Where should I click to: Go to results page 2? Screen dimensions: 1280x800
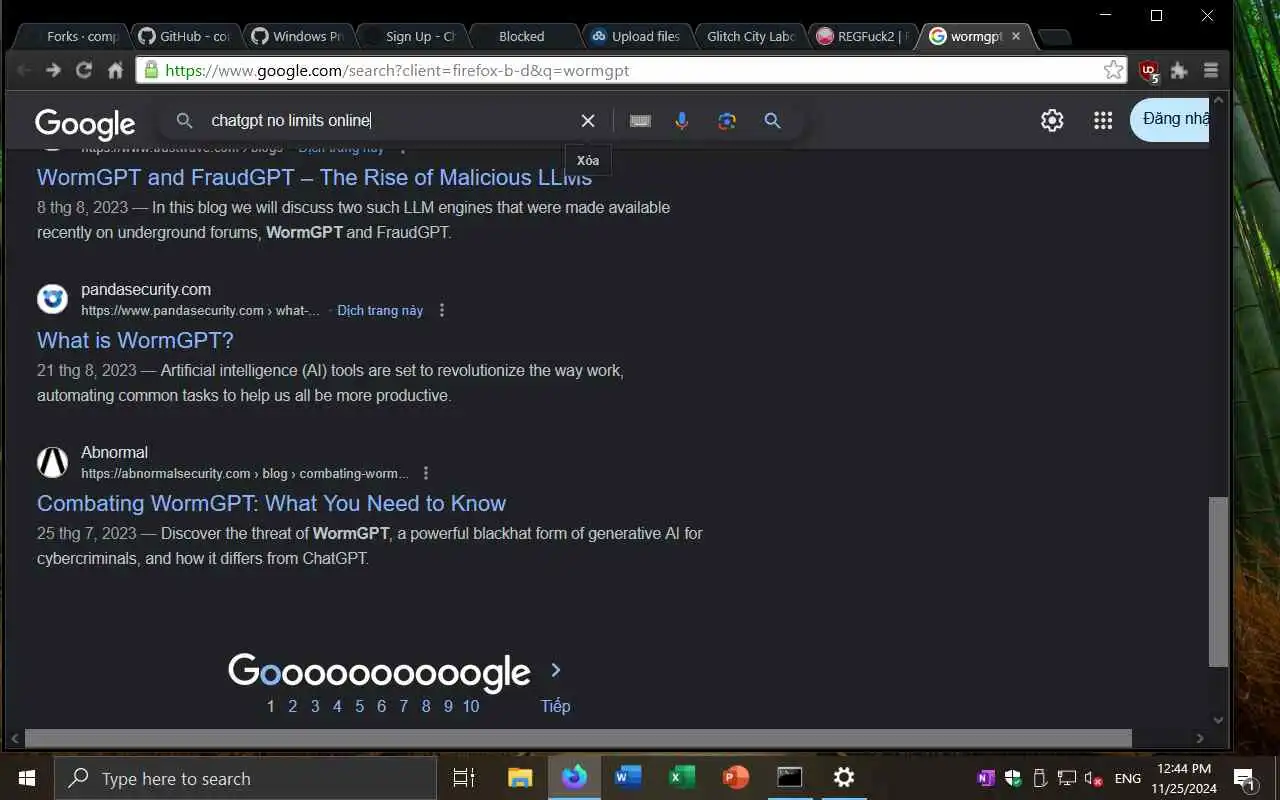(x=293, y=706)
